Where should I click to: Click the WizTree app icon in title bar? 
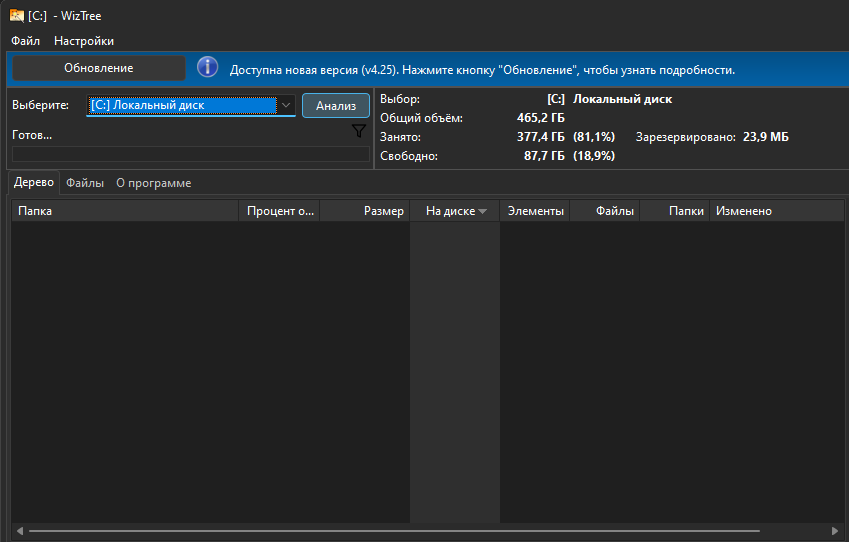pos(17,15)
